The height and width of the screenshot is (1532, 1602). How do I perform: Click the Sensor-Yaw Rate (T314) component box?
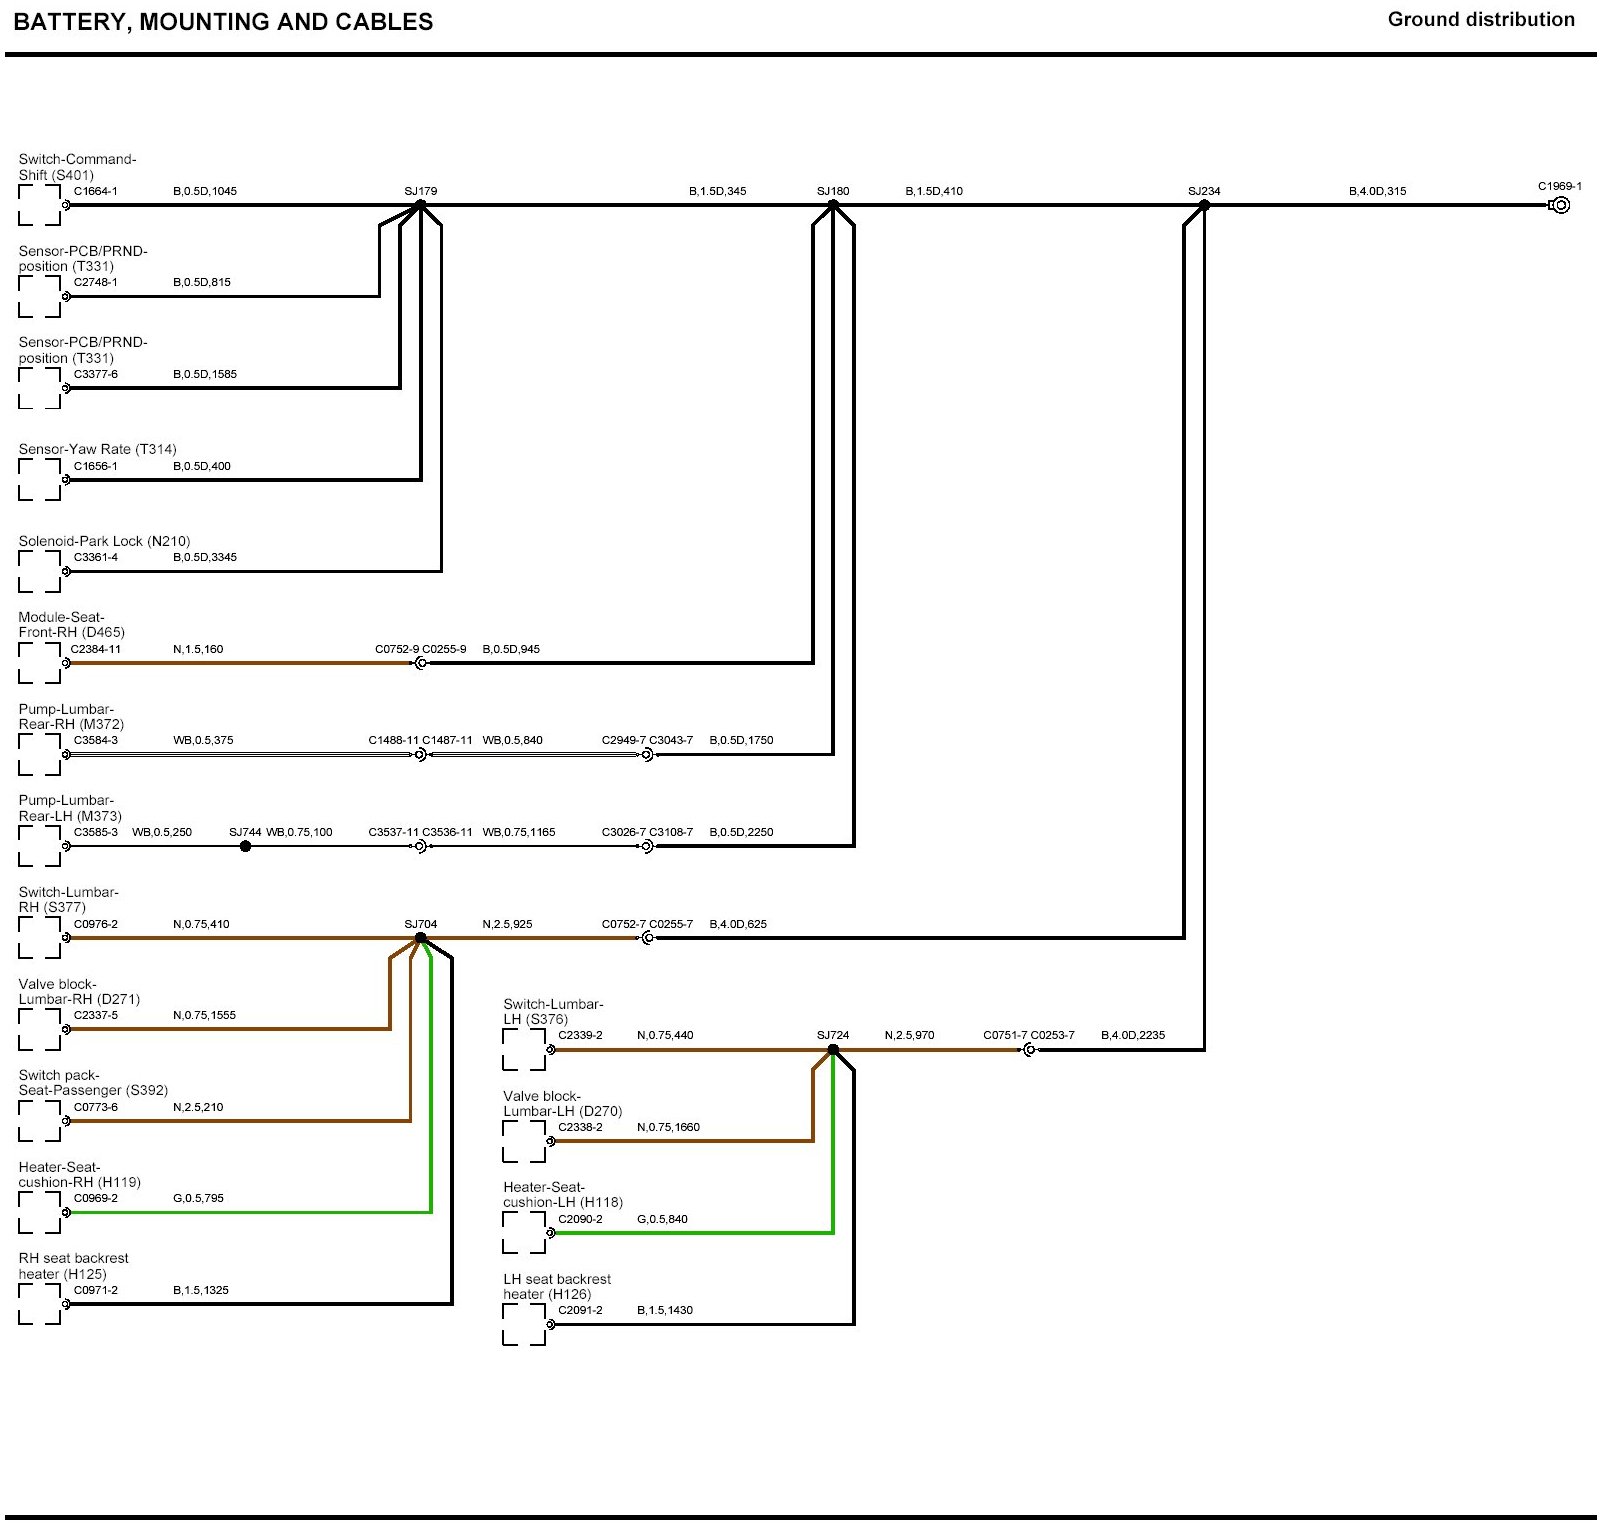click(x=40, y=480)
